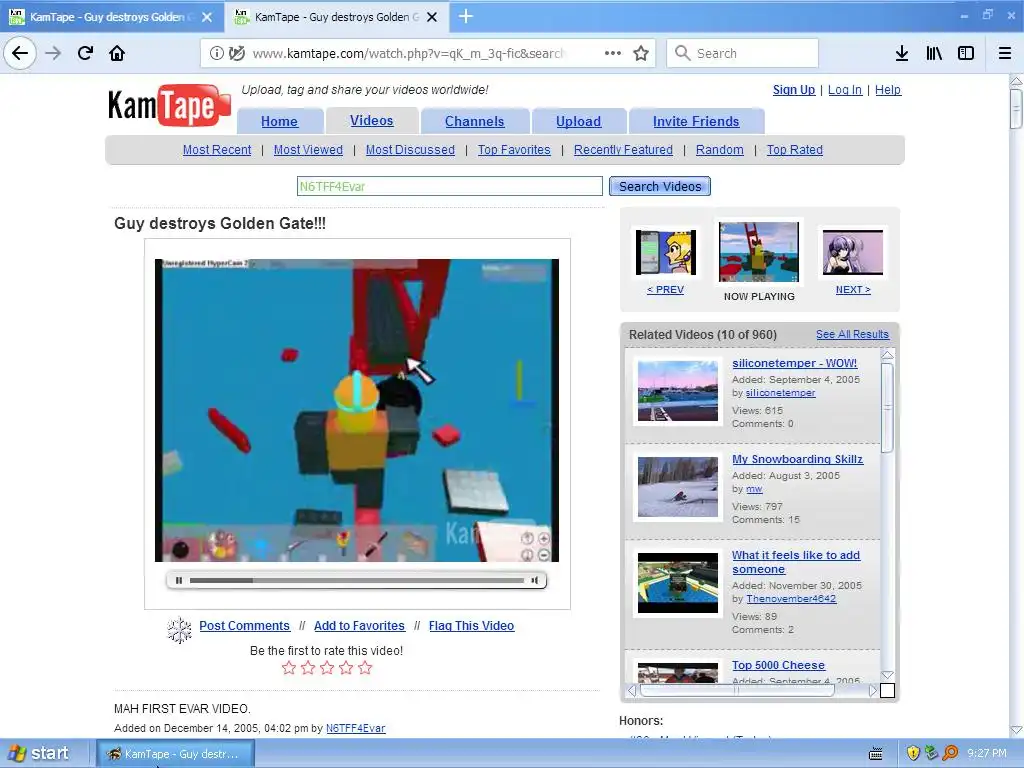Screen dimensions: 1024x768
Task: Switch to the first browser tab
Action: tap(112, 17)
